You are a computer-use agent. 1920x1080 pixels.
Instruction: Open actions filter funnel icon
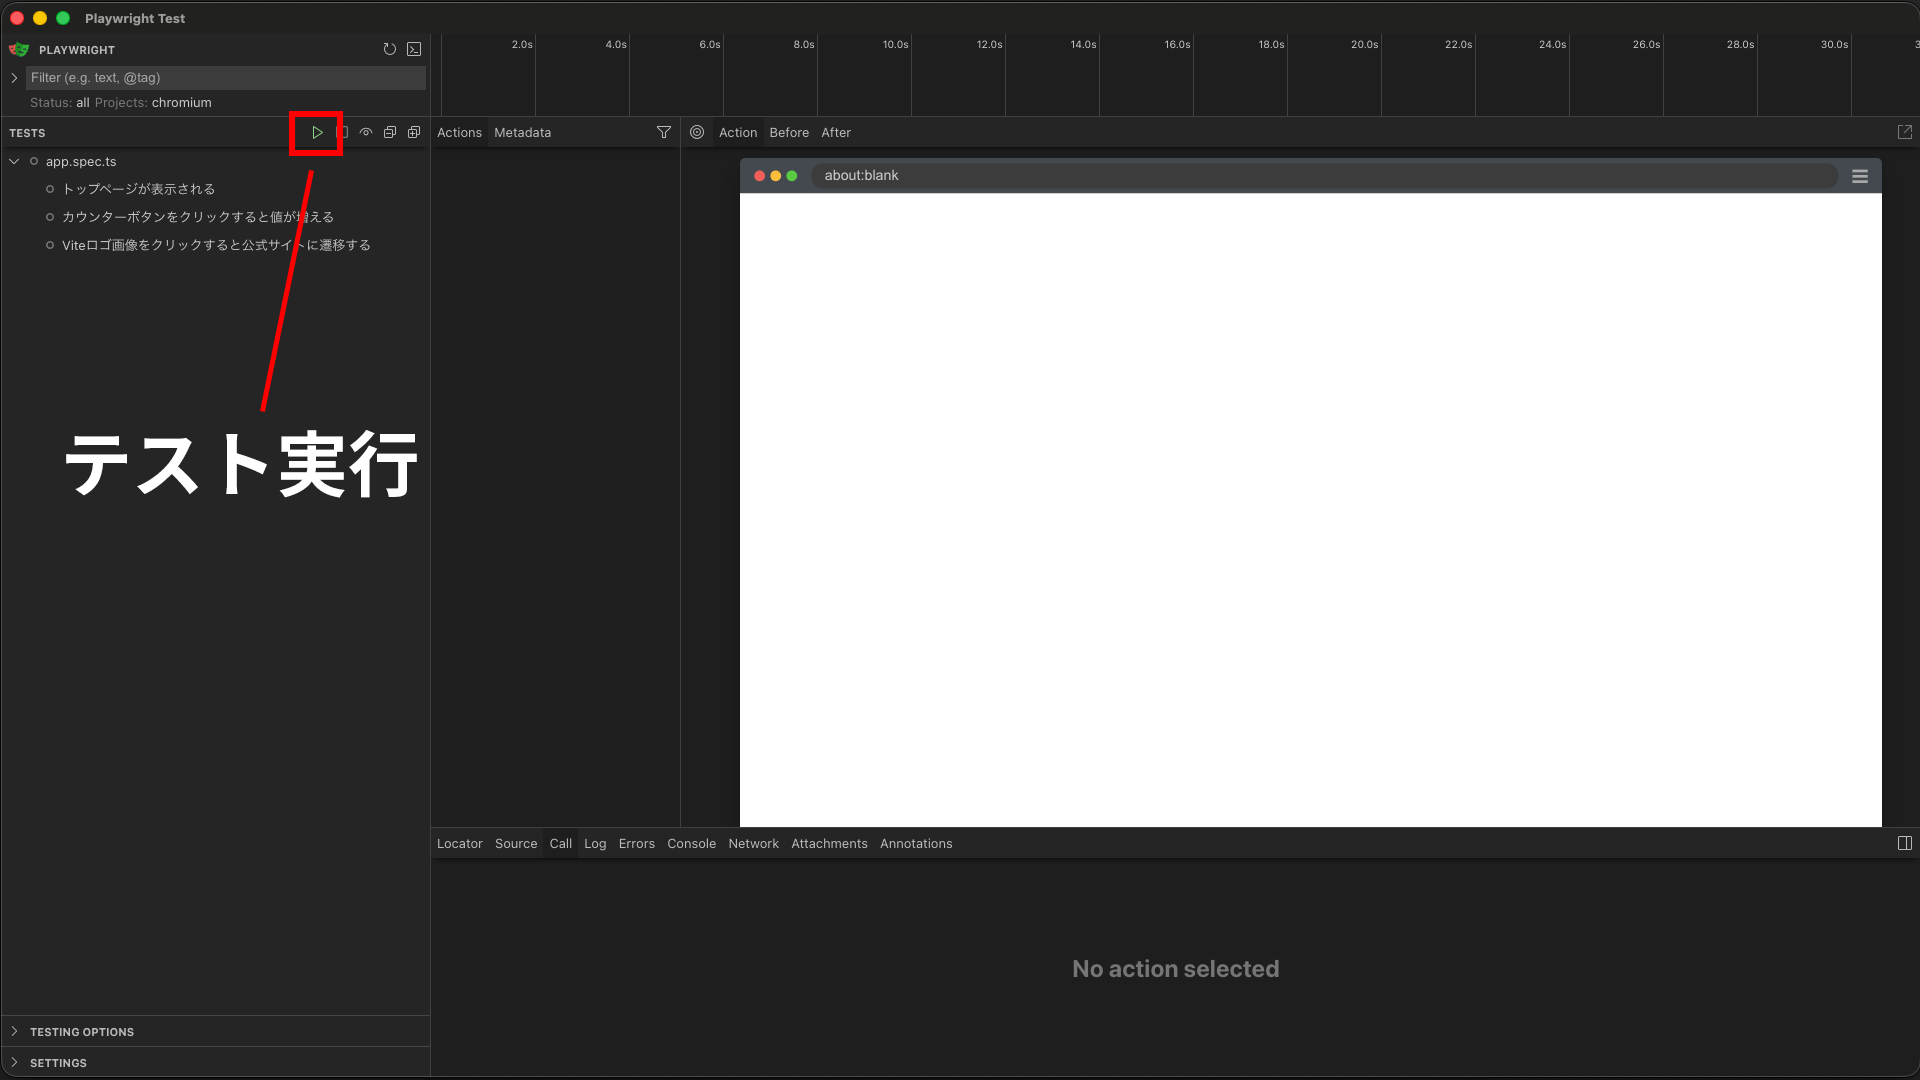[x=663, y=132]
